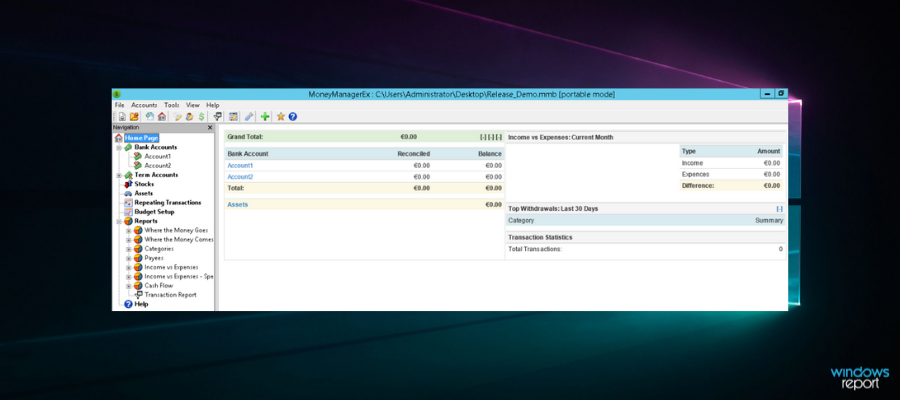Image resolution: width=900 pixels, height=400 pixels.
Task: Expand the Where the Money Goes node
Action: (x=129, y=230)
